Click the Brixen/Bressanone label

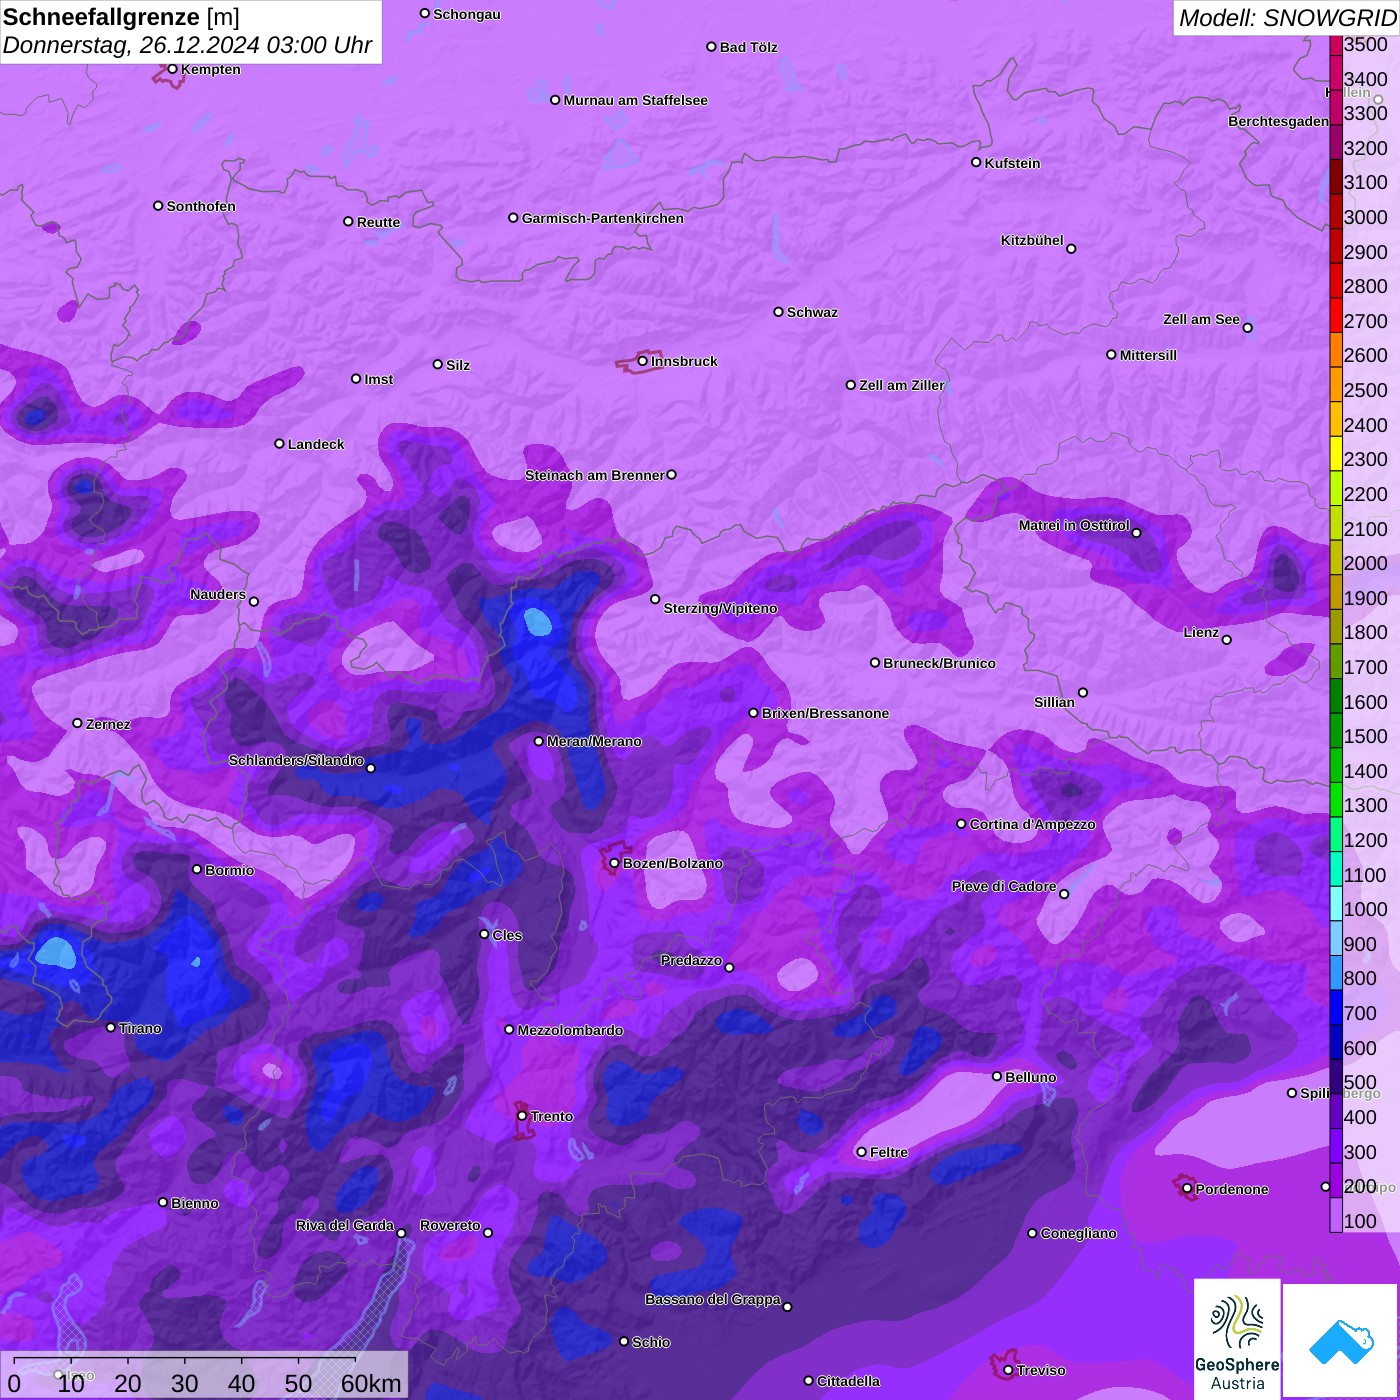point(825,713)
